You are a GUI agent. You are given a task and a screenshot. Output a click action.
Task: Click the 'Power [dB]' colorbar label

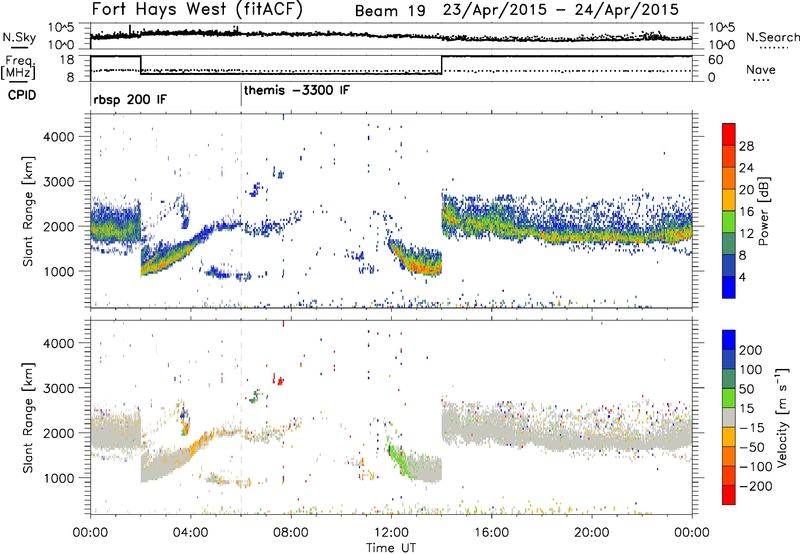click(x=764, y=211)
